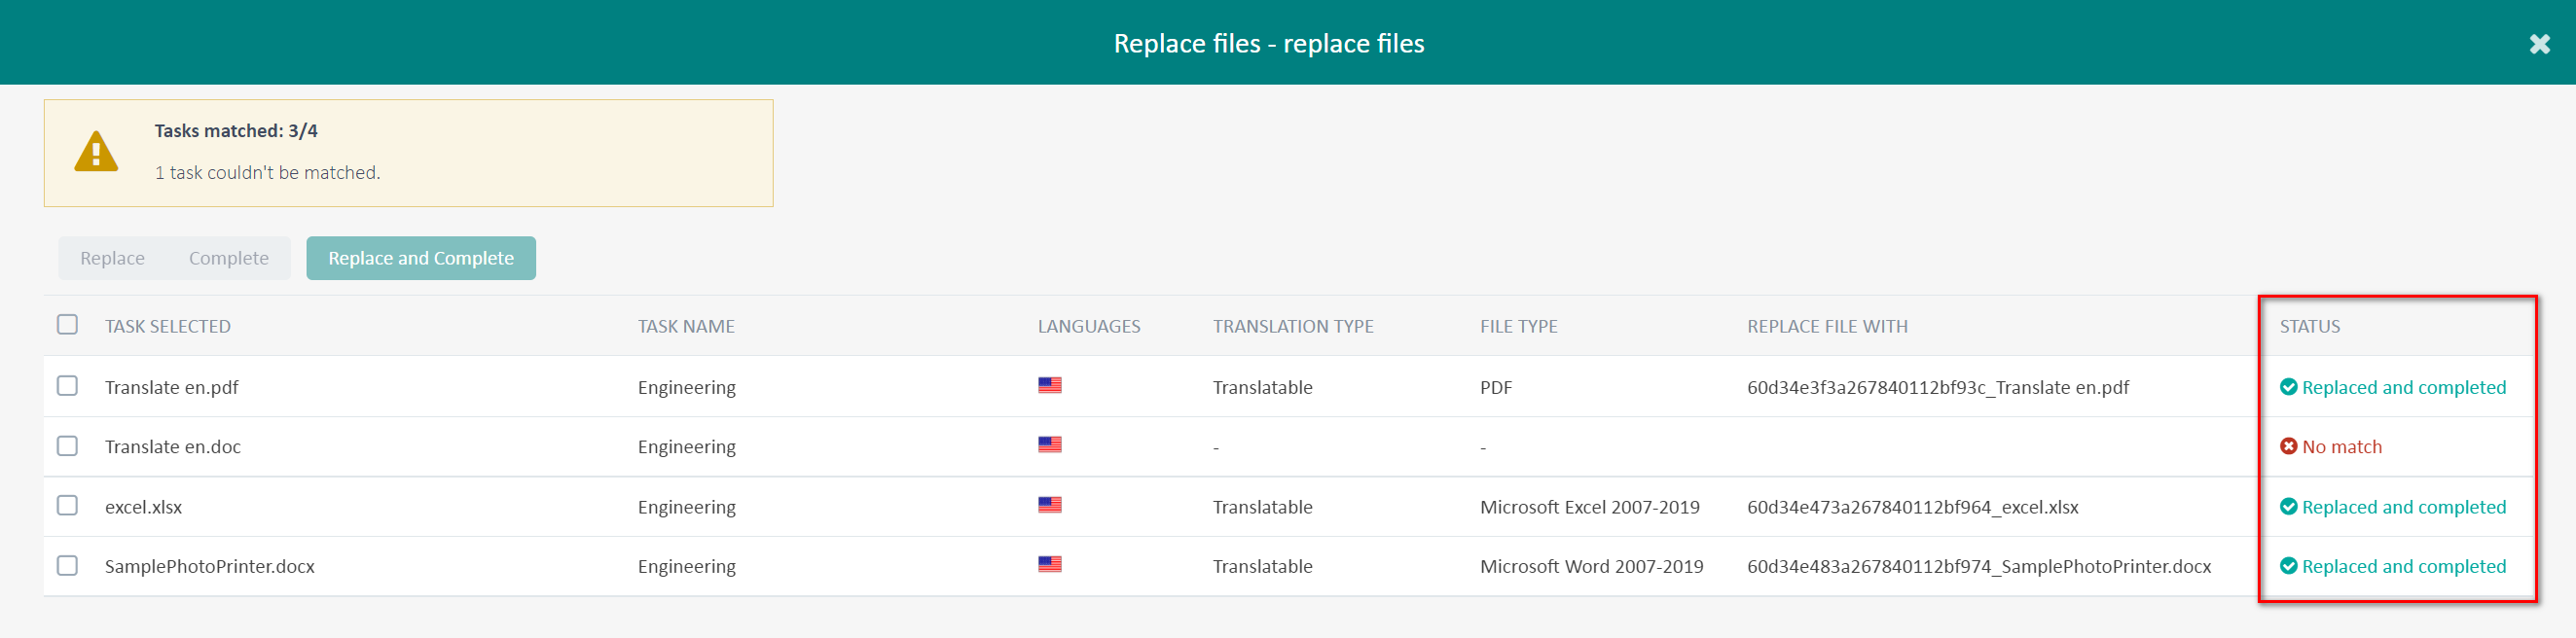Image resolution: width=2576 pixels, height=638 pixels.
Task: Click the US flag in Translate en.doc row
Action: 1049,445
